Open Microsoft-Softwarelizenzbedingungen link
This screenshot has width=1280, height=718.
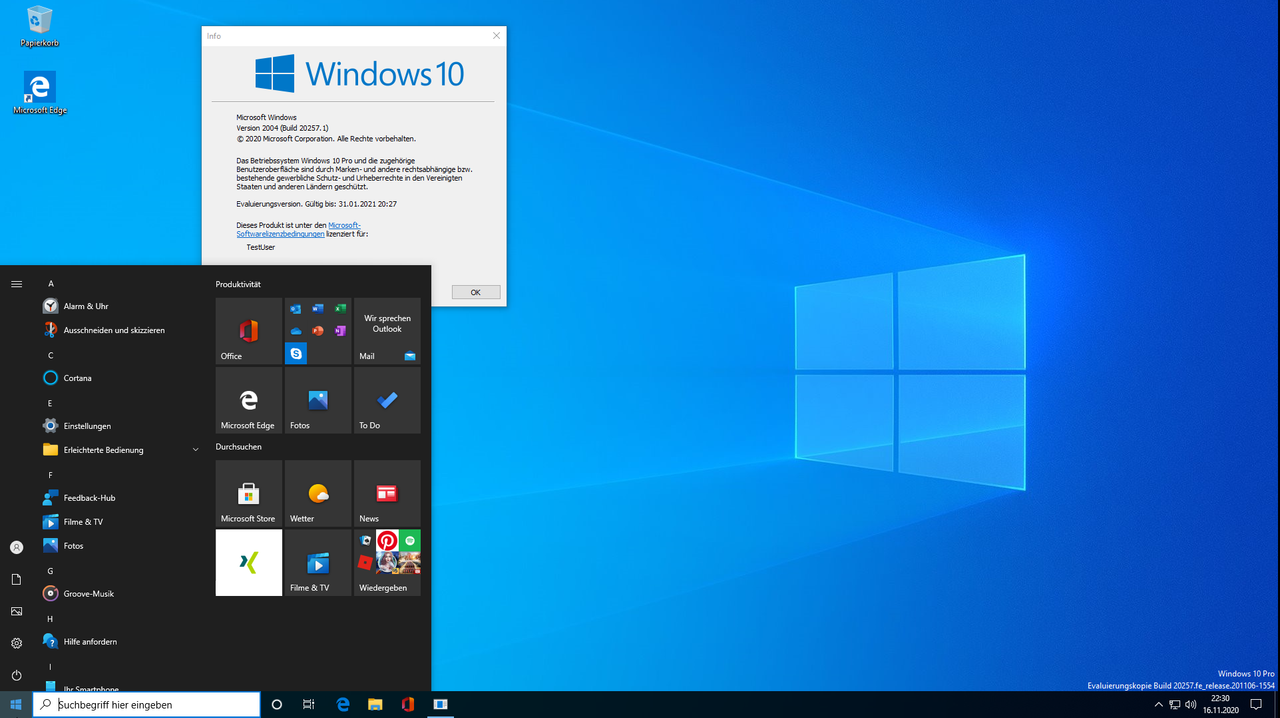point(299,229)
